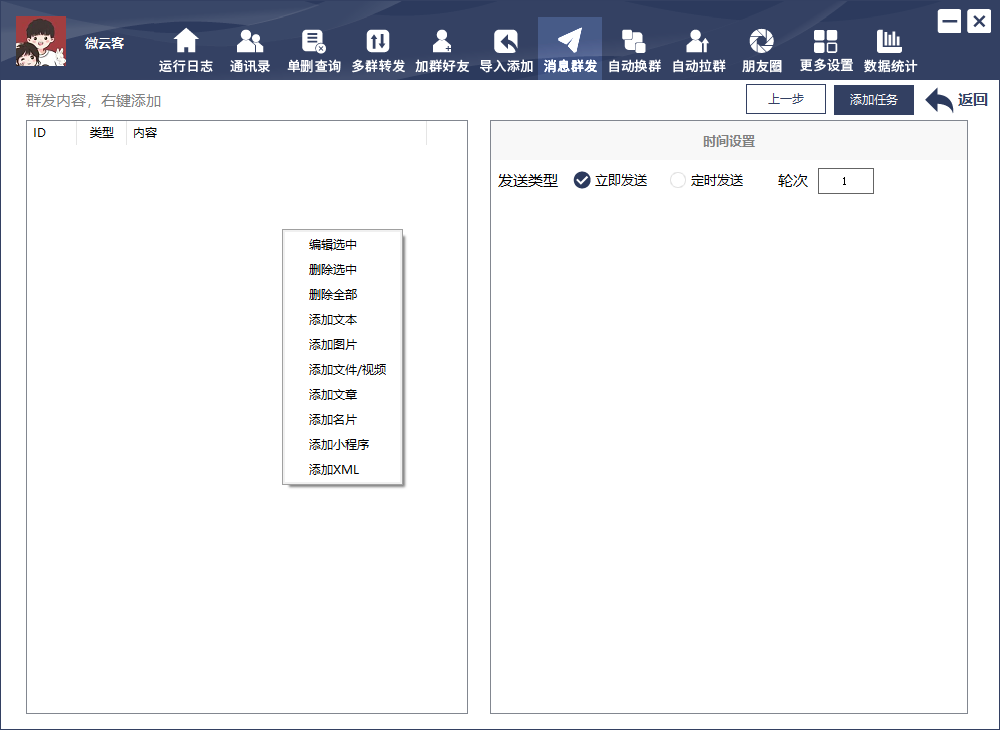Open 自动换群 toolbar icon
This screenshot has height=730, width=1000.
pyautogui.click(x=634, y=42)
